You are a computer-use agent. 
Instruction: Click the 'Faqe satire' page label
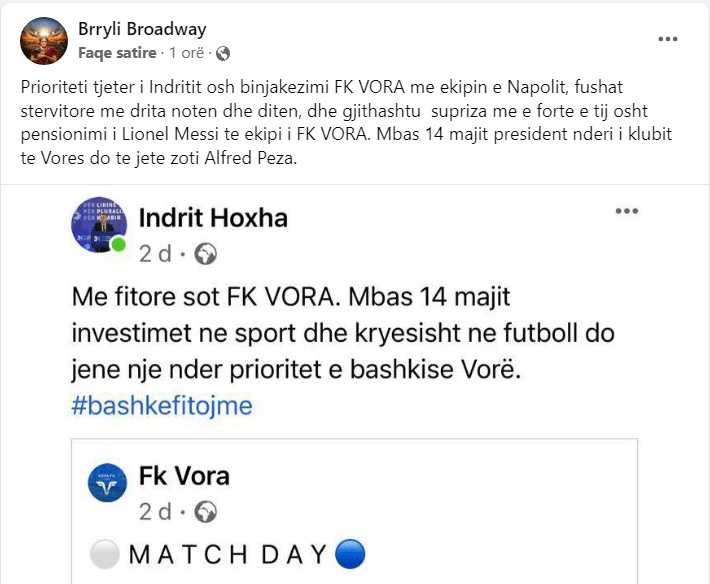pos(117,52)
